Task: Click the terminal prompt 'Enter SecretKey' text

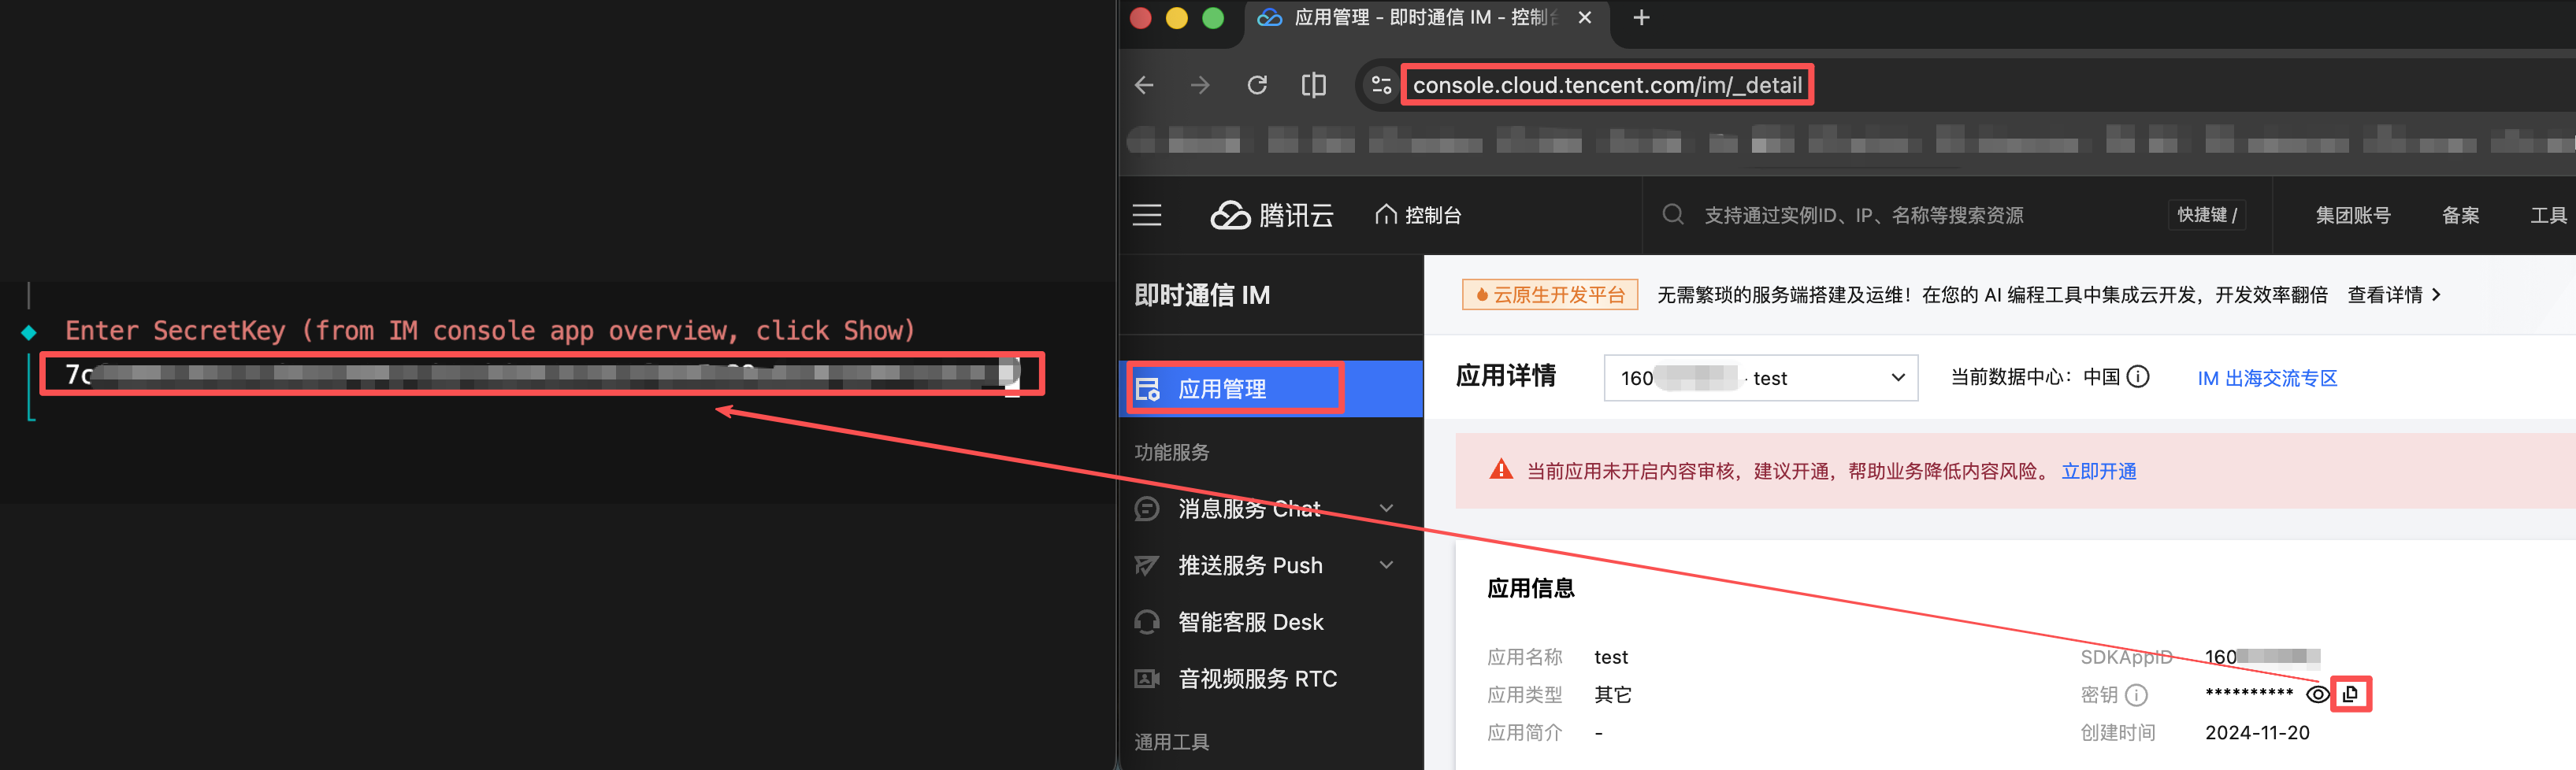Action: coord(490,331)
